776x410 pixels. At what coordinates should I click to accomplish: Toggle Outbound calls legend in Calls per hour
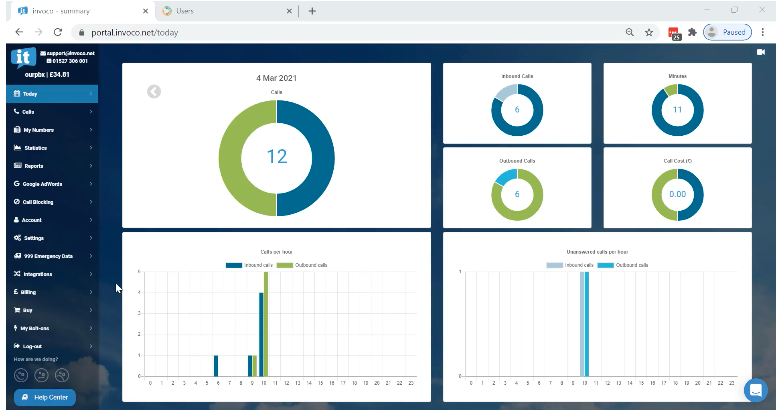(302, 265)
